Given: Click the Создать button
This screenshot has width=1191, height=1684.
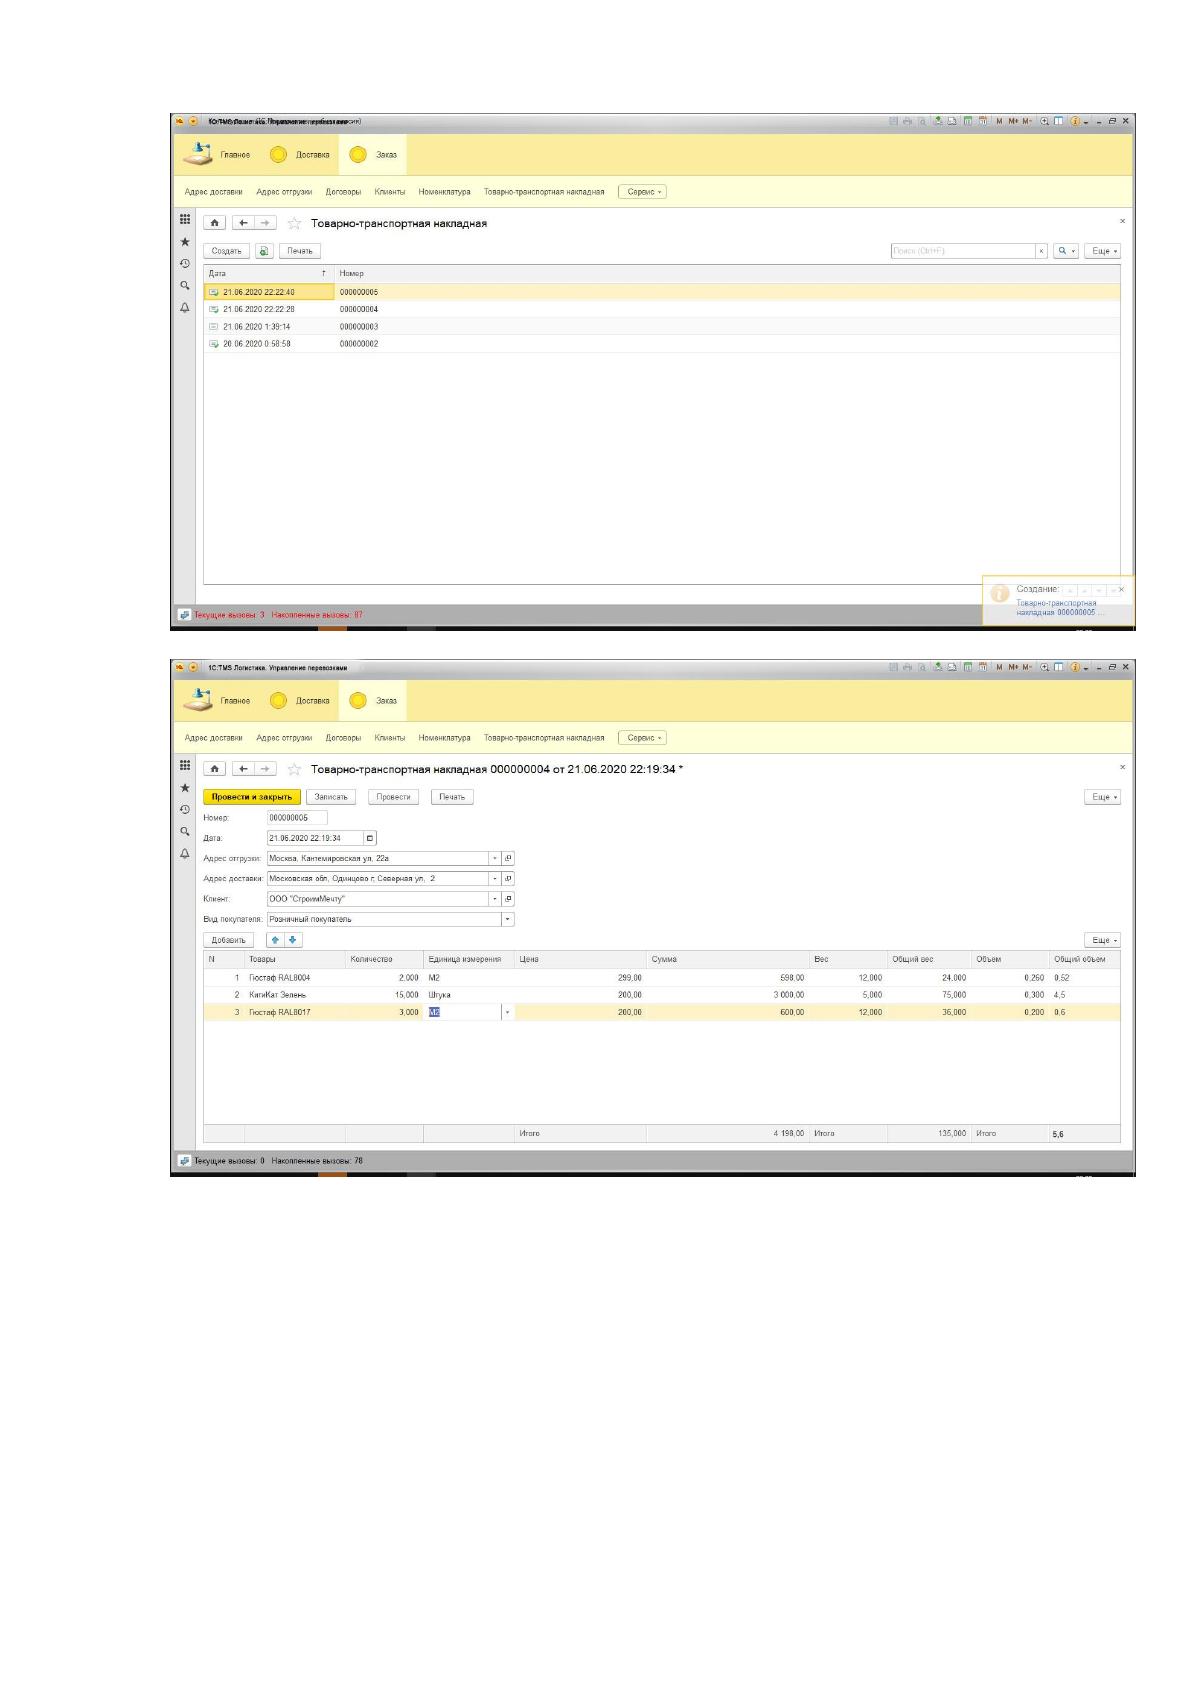Looking at the screenshot, I should click(227, 251).
